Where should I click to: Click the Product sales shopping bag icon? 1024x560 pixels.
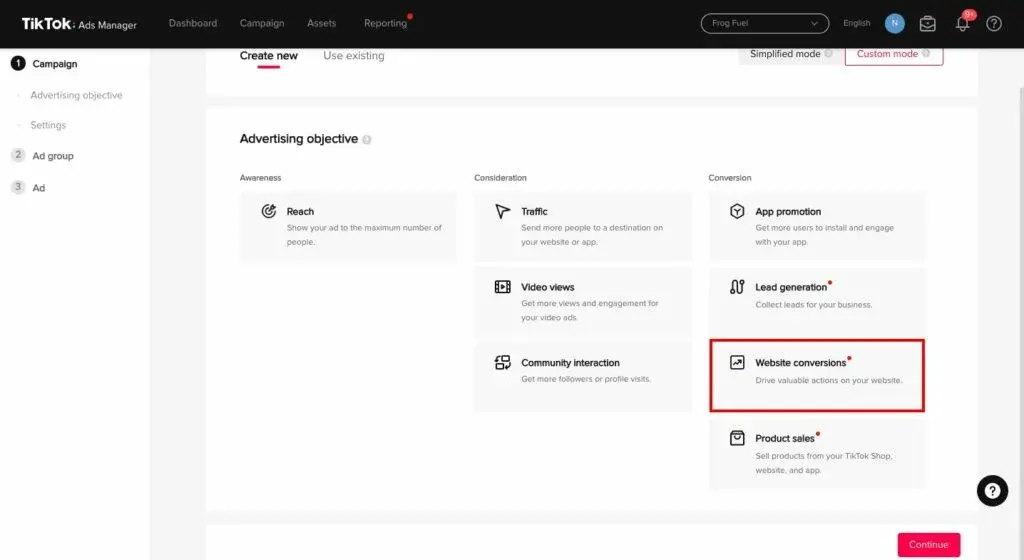pyautogui.click(x=737, y=438)
